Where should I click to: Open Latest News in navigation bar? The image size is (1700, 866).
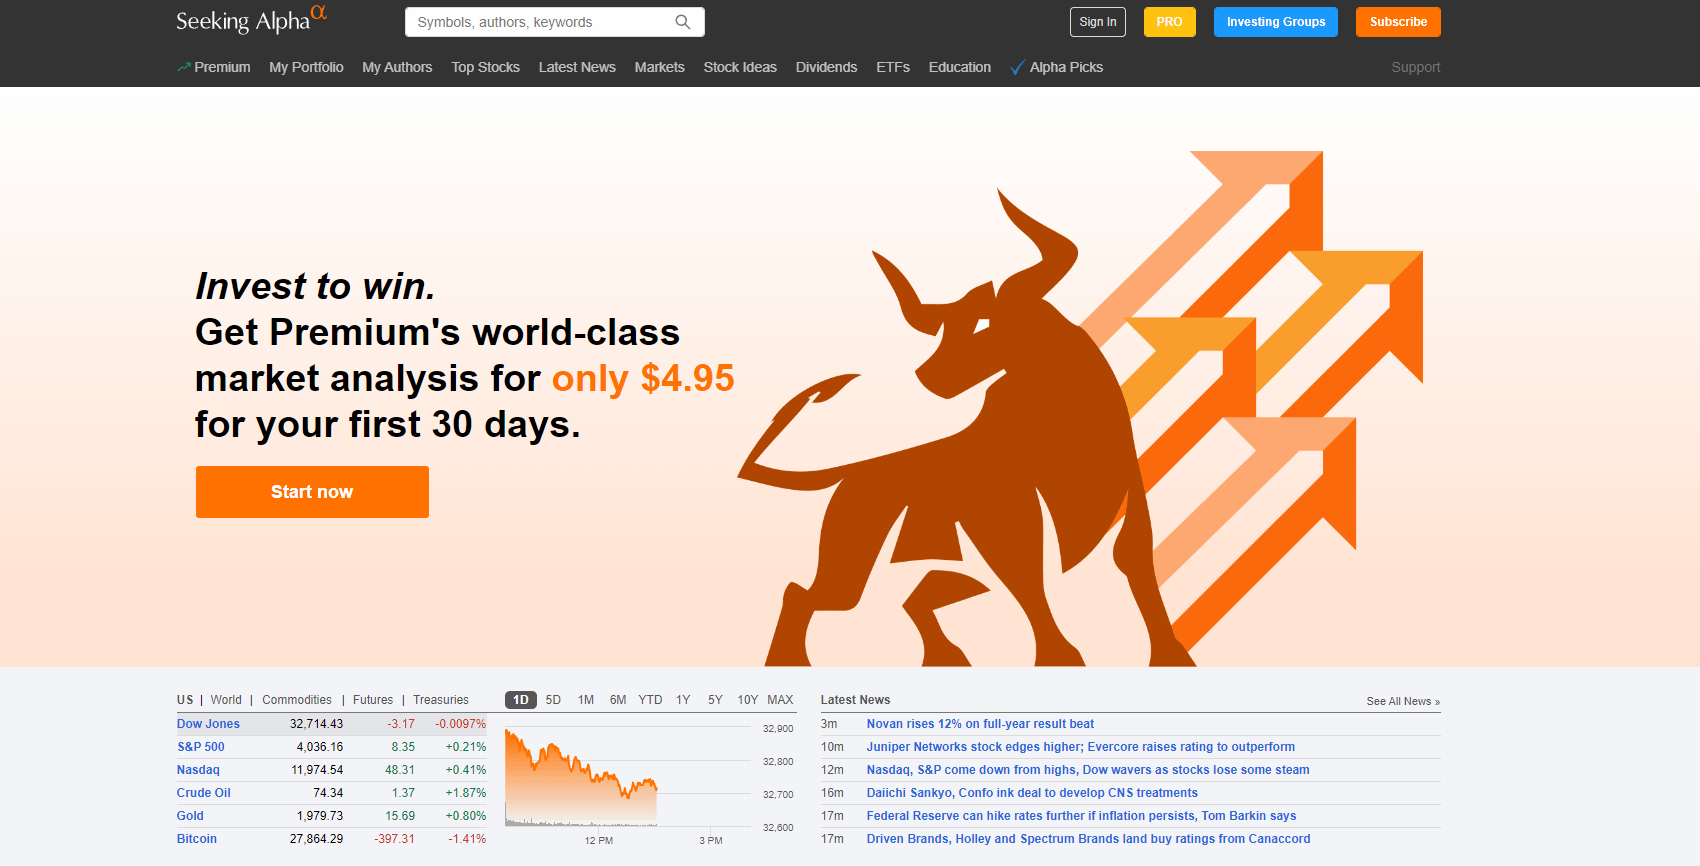point(577,67)
